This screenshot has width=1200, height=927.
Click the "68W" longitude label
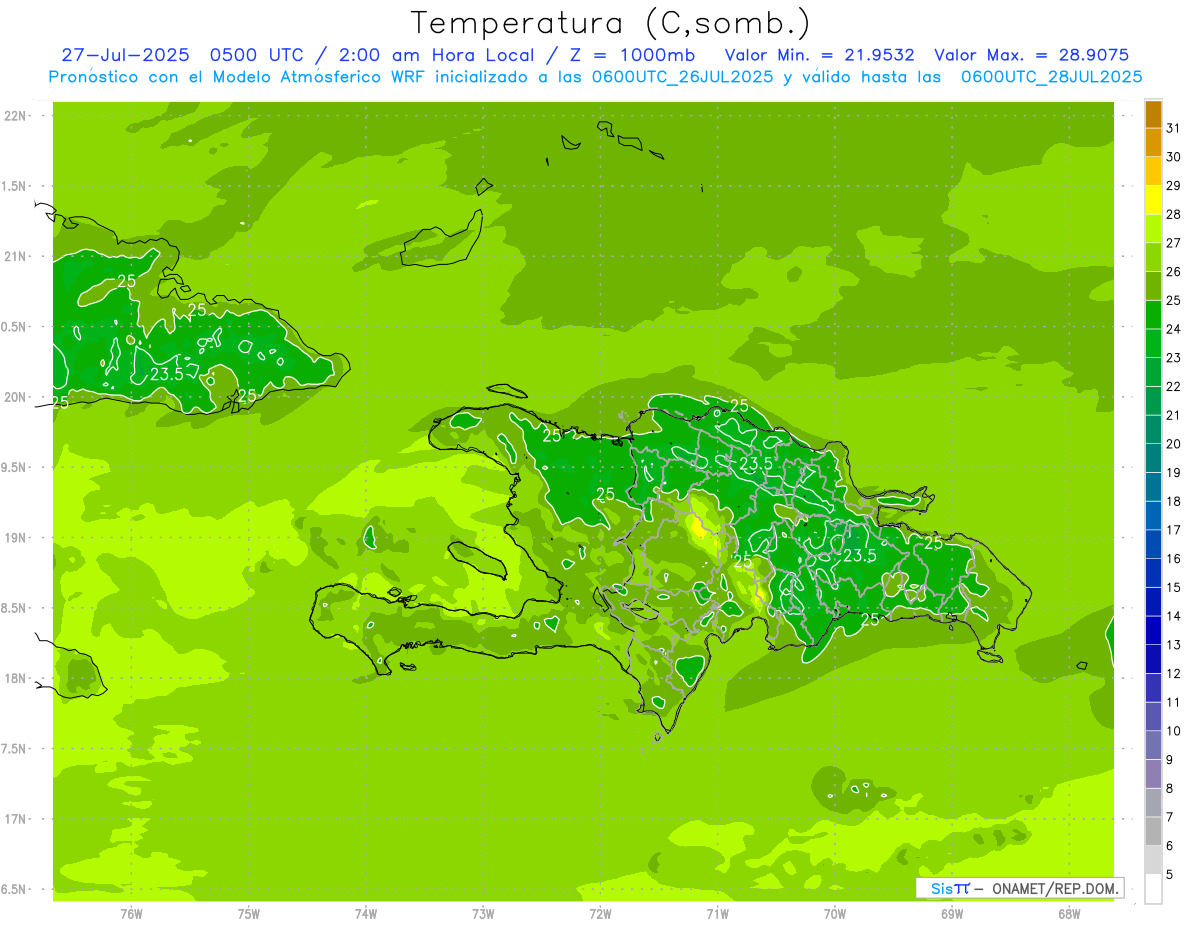[1069, 913]
